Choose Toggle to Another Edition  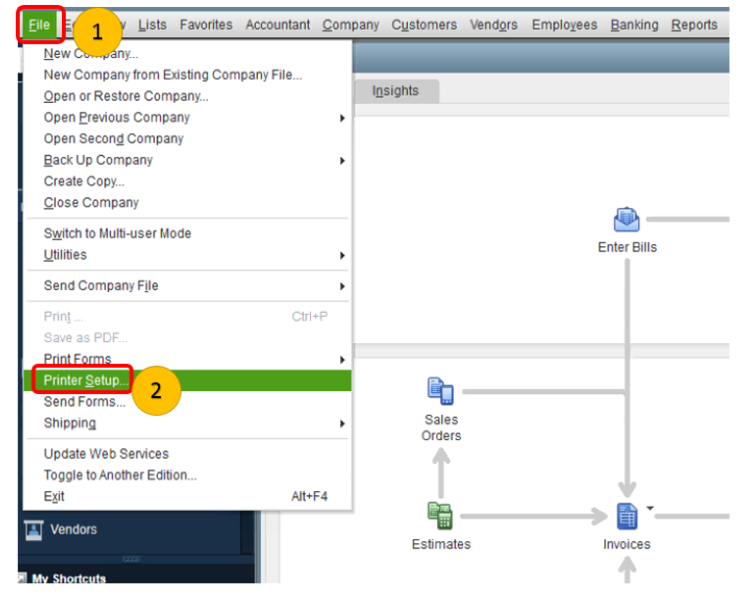tap(120, 475)
